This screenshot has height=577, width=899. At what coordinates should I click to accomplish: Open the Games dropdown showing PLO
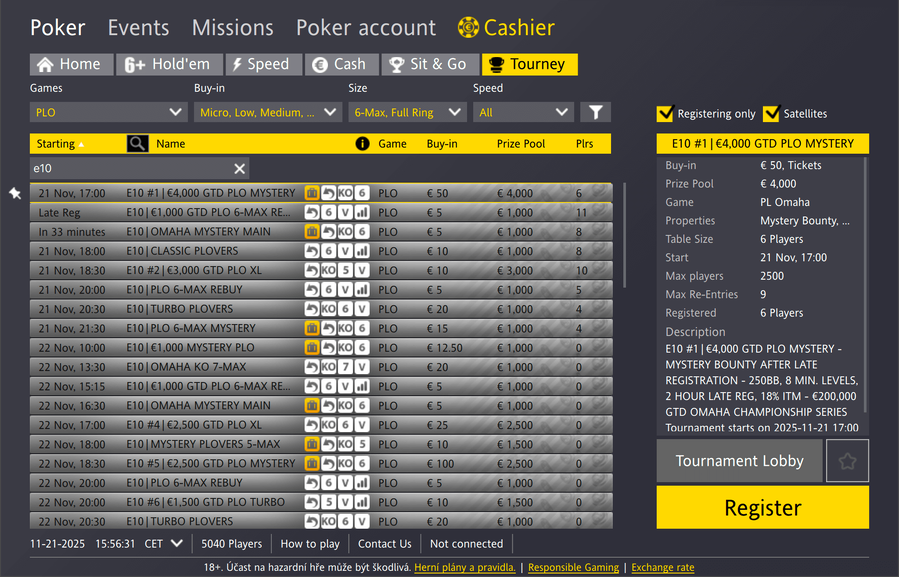[108, 113]
